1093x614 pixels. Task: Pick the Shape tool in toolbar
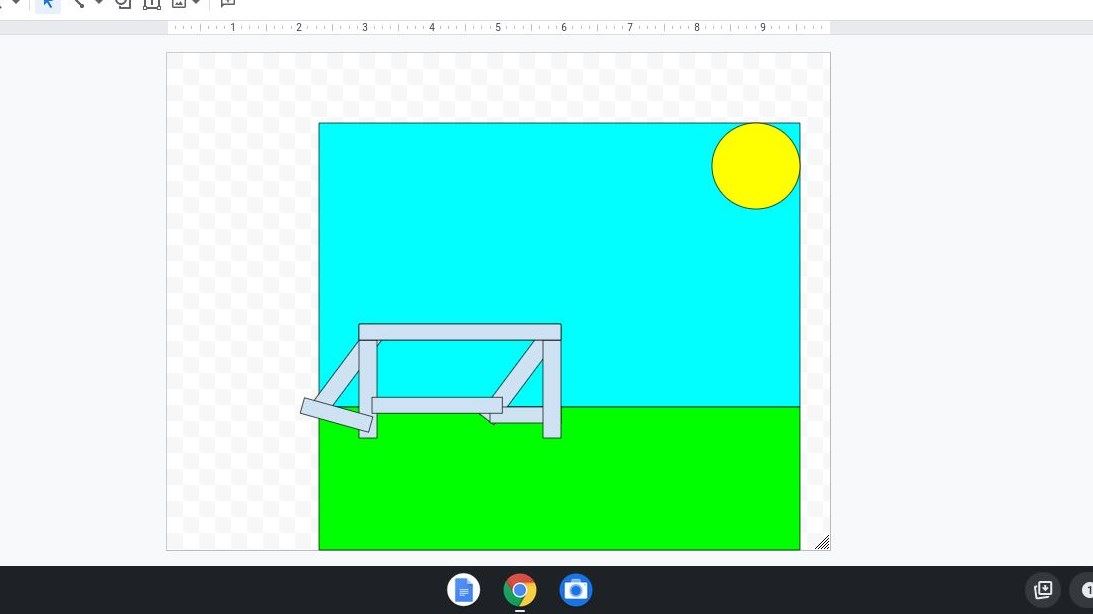click(123, 3)
